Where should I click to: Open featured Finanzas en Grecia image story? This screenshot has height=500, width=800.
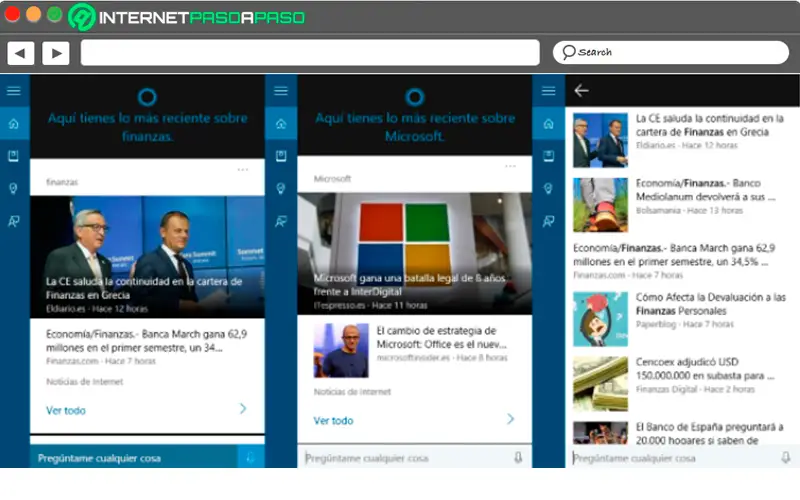click(147, 257)
